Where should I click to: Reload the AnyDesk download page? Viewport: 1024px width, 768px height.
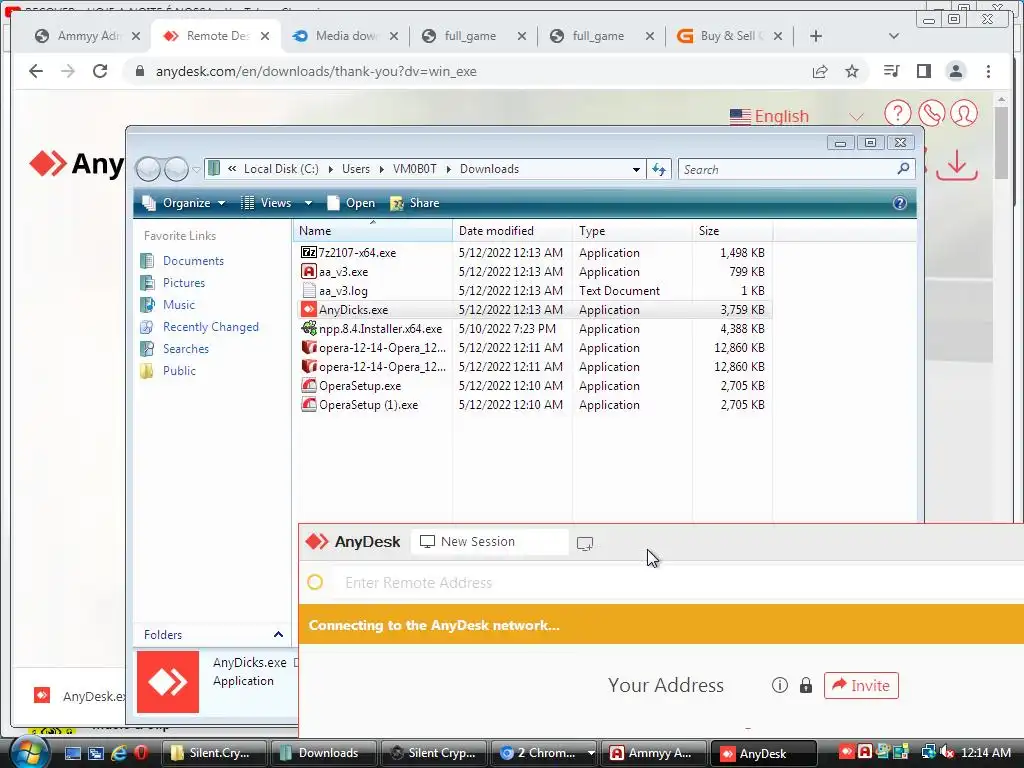pyautogui.click(x=100, y=71)
